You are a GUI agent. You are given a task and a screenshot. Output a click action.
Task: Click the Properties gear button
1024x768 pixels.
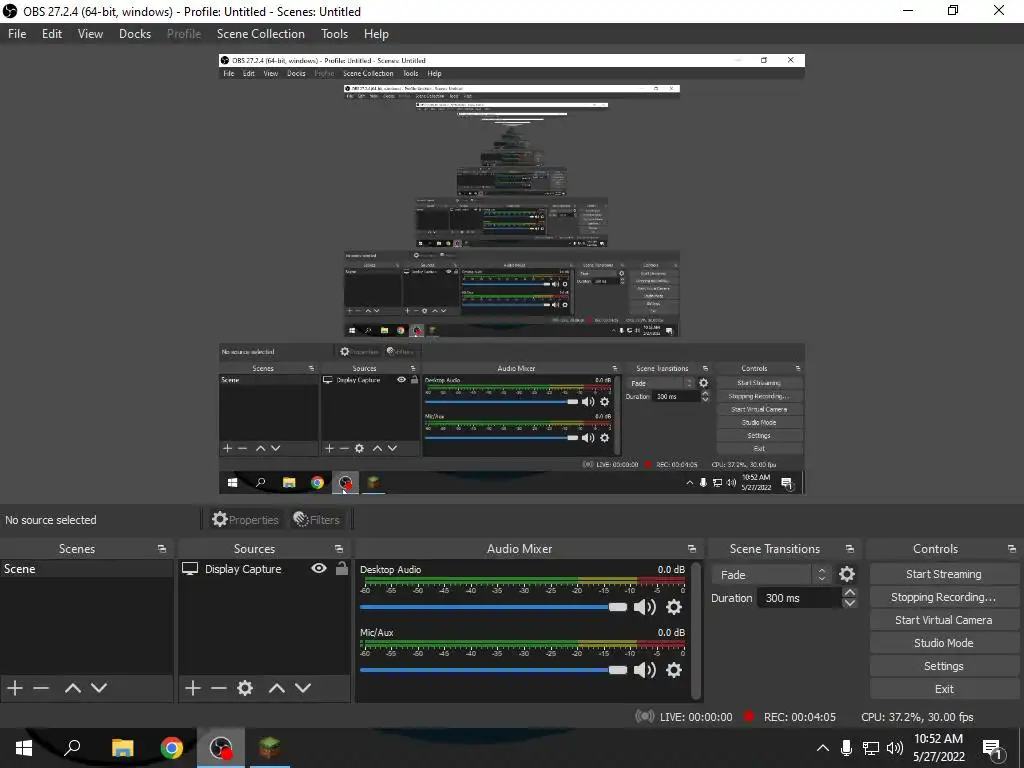246,520
